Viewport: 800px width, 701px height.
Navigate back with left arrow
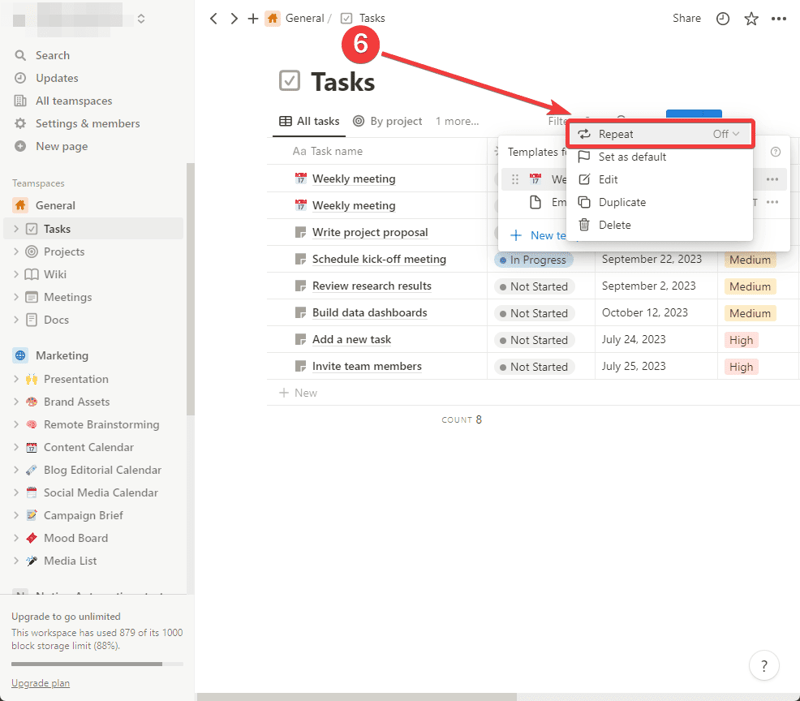[214, 18]
